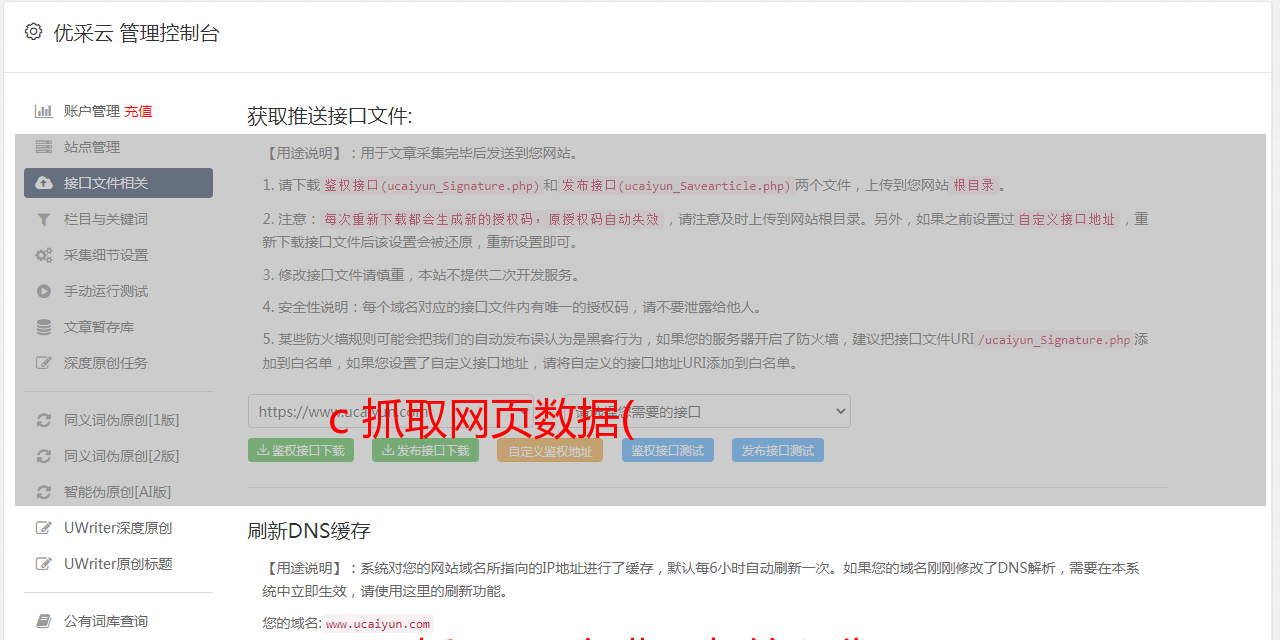Click the blue 鉴权接口测试 button
Viewport: 1280px width, 640px height.
[x=668, y=451]
